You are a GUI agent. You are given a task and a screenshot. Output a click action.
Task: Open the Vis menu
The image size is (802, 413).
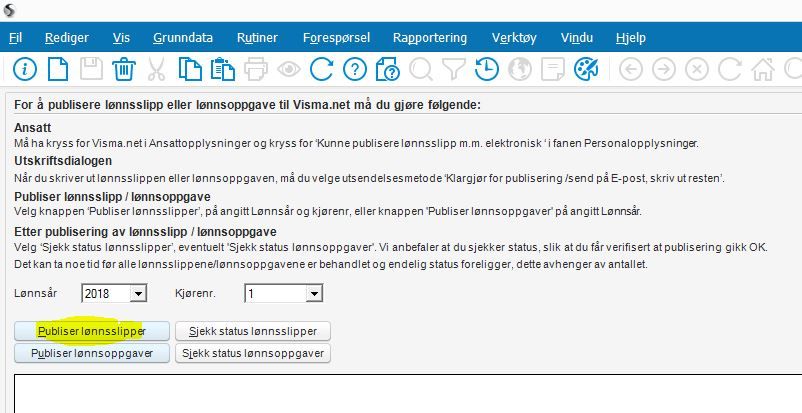121,38
